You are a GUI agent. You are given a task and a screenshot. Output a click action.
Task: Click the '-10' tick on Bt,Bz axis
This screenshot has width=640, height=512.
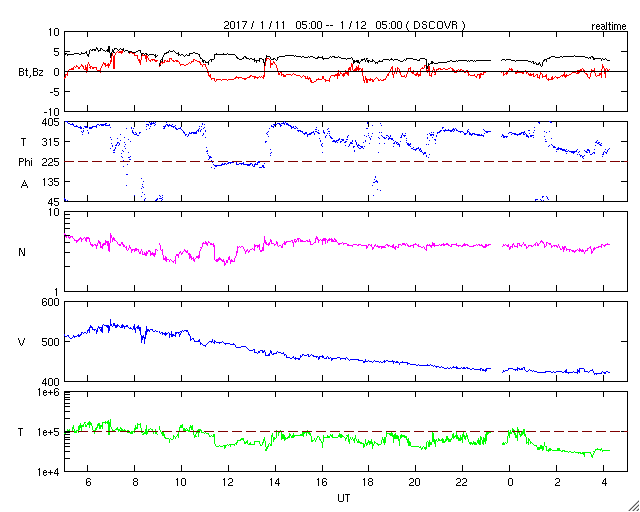(52, 111)
